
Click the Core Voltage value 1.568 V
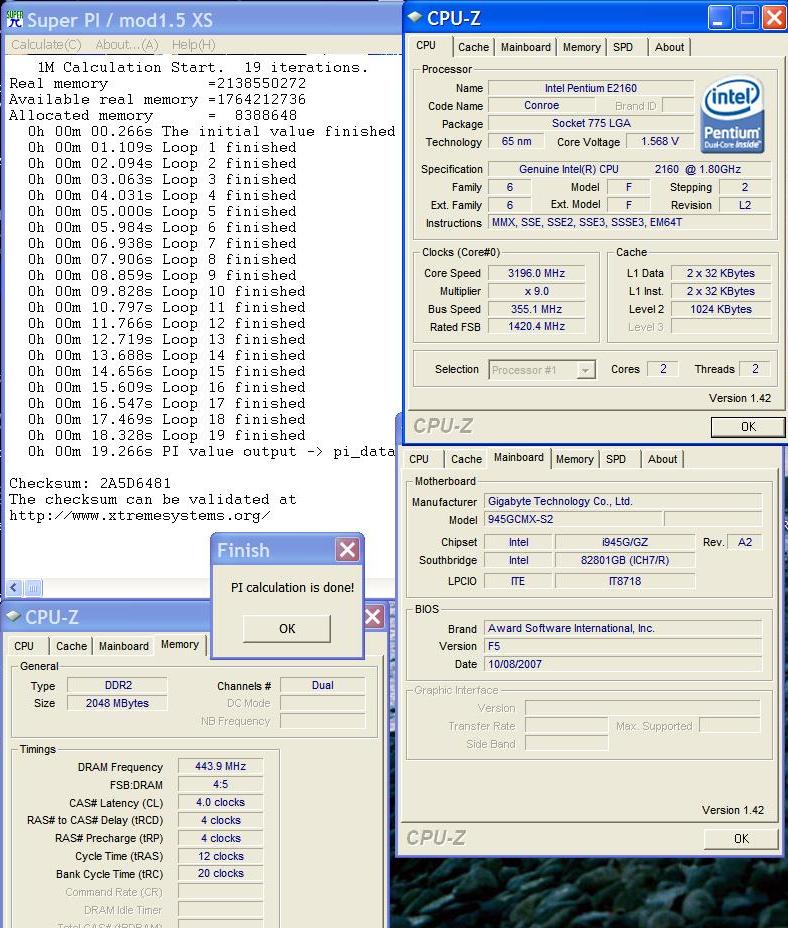[660, 141]
